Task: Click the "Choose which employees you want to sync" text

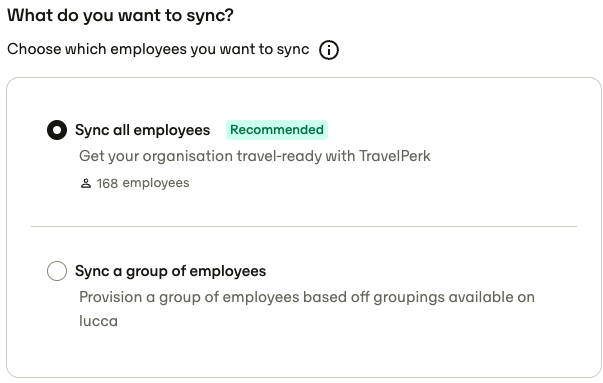Action: pyautogui.click(x=158, y=49)
